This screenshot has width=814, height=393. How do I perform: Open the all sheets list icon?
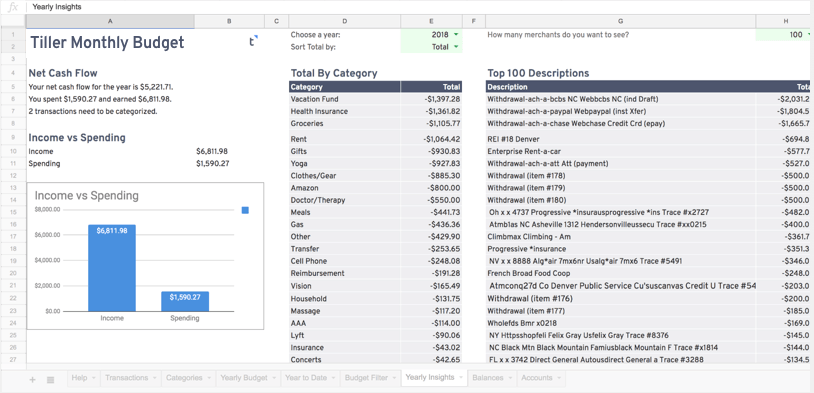click(x=50, y=380)
